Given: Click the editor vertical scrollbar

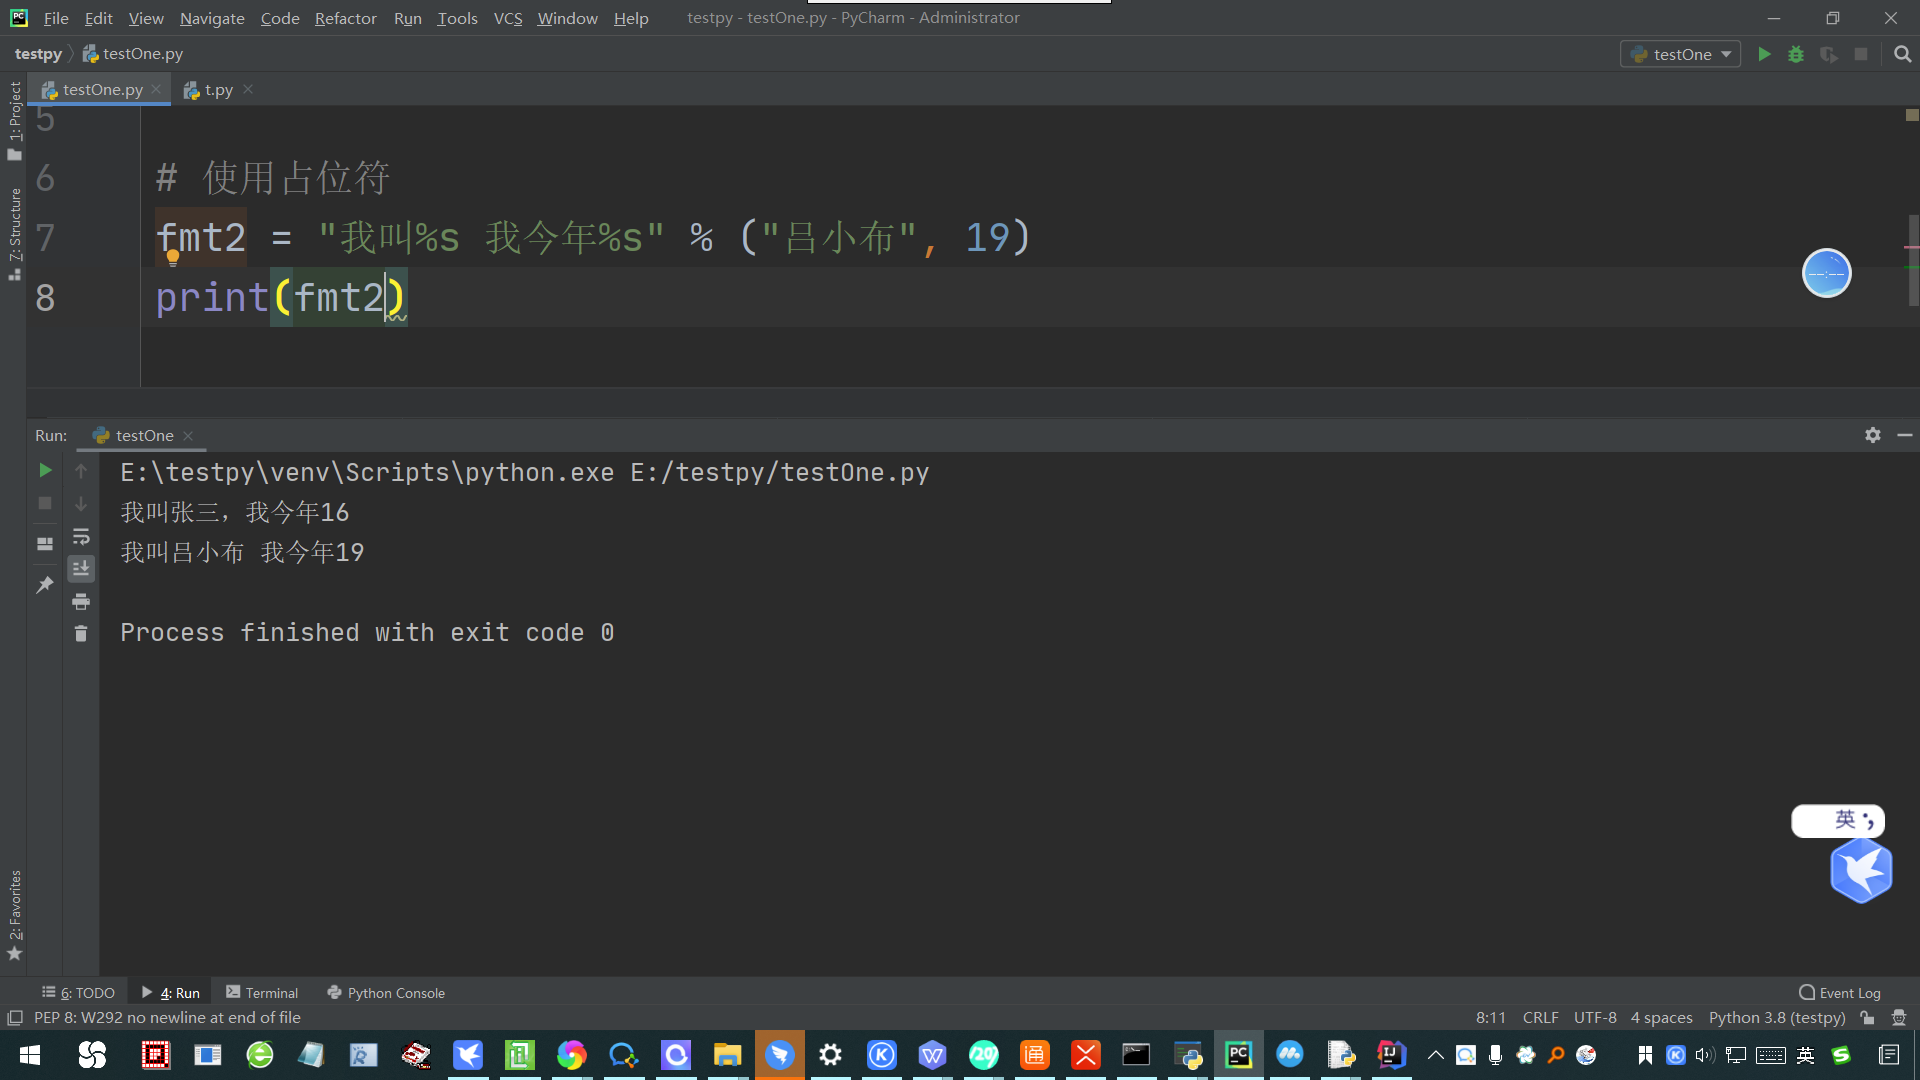Looking at the screenshot, I should coord(1913,260).
